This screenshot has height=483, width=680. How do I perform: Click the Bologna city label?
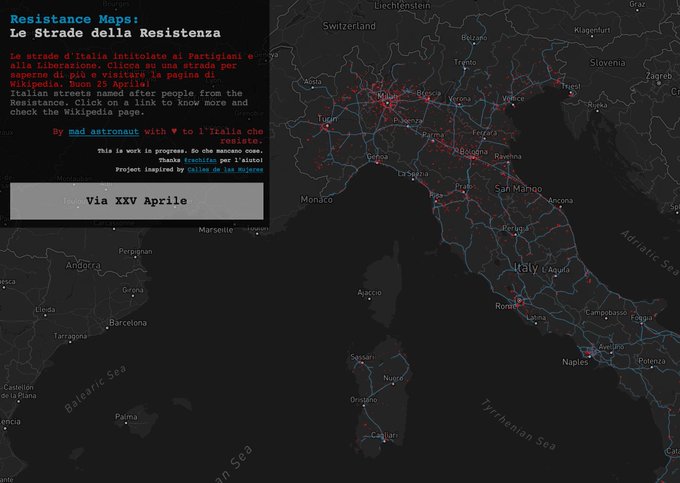point(474,151)
